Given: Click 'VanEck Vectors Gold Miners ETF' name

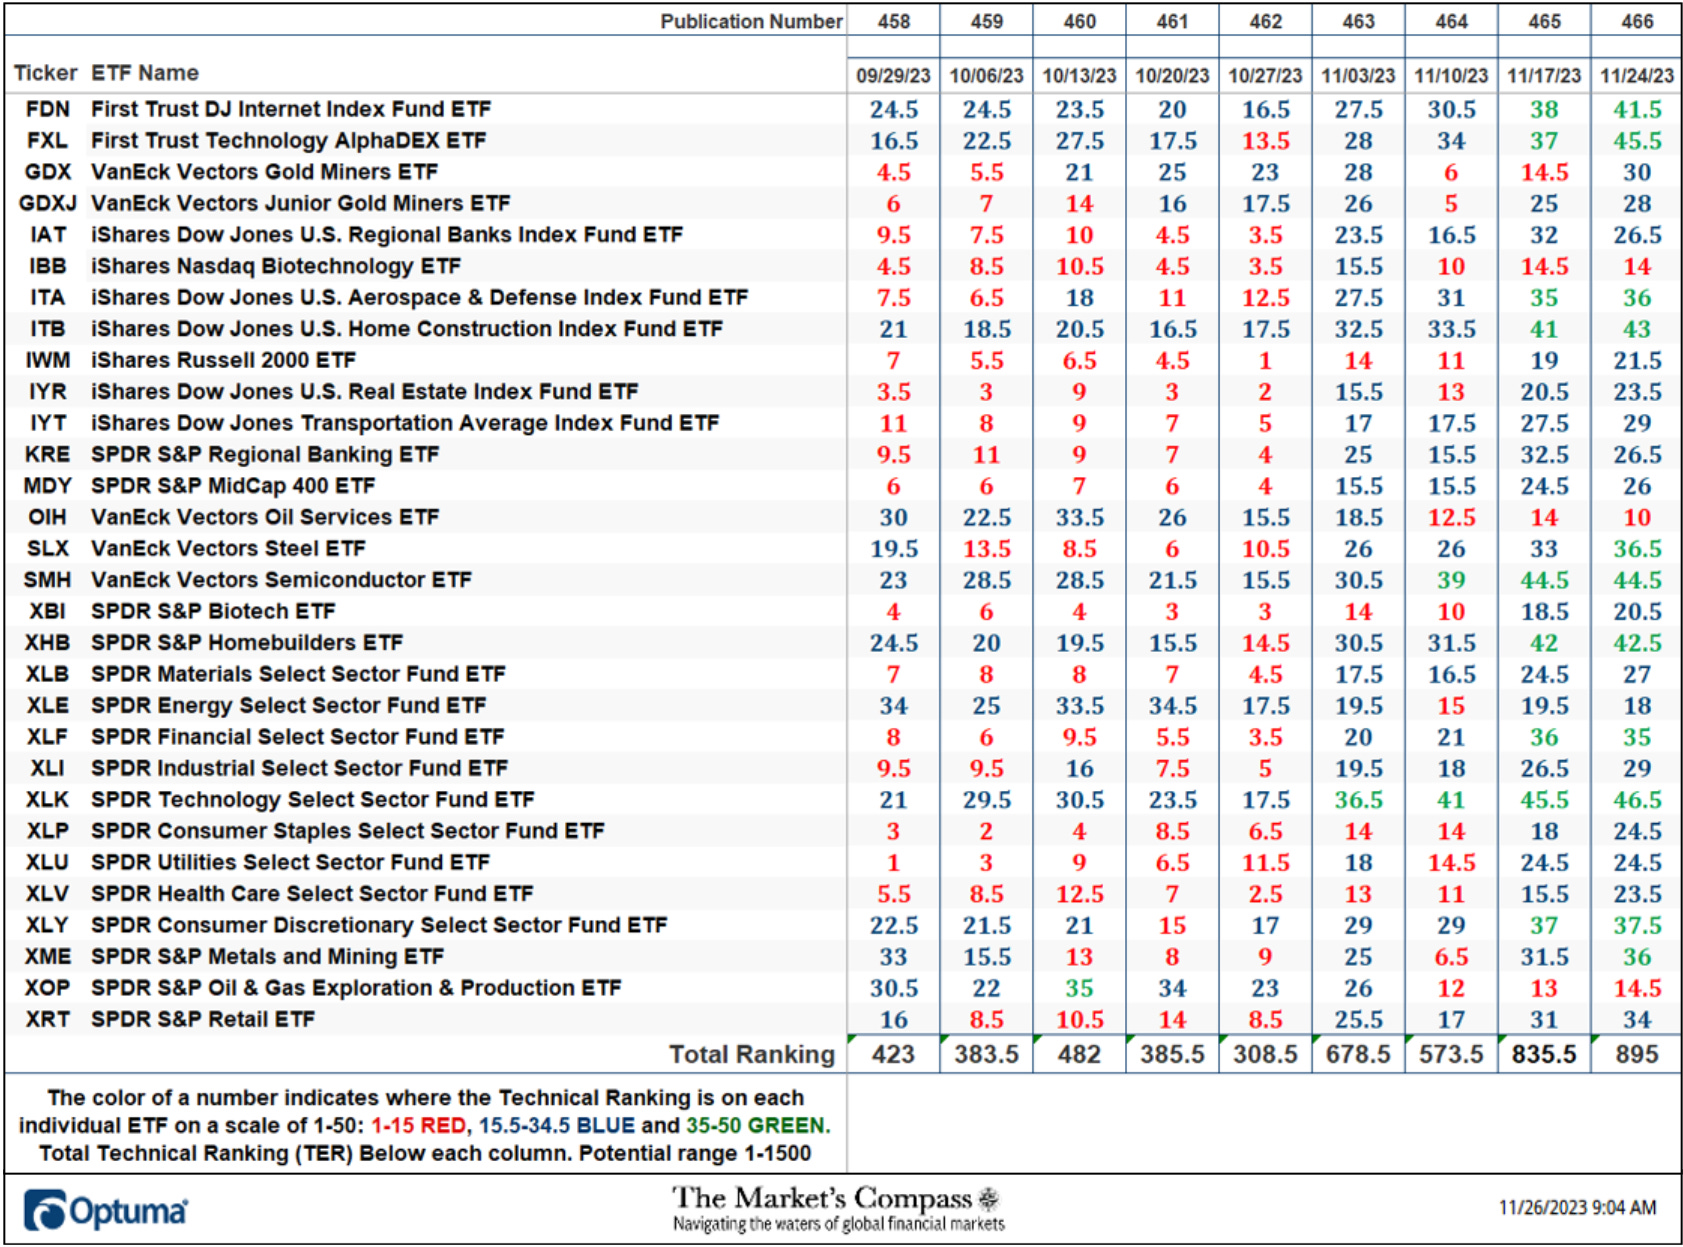Looking at the screenshot, I should [264, 172].
